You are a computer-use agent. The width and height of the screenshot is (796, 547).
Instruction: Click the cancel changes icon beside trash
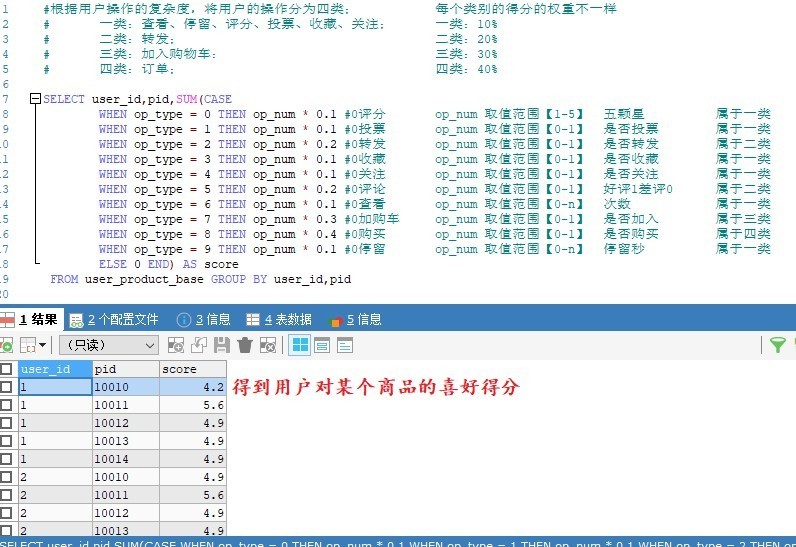(x=268, y=345)
